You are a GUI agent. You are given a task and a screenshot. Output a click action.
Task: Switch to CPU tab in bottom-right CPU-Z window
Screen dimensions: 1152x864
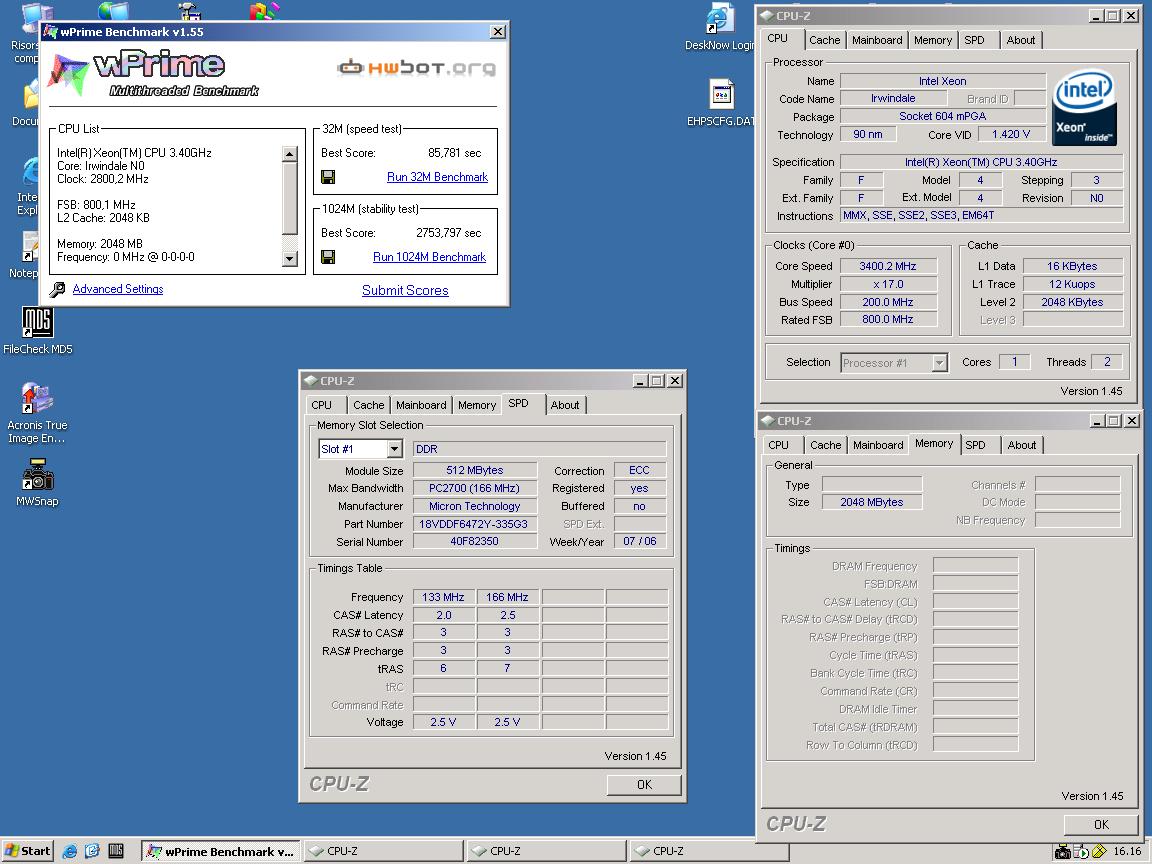pyautogui.click(x=779, y=445)
